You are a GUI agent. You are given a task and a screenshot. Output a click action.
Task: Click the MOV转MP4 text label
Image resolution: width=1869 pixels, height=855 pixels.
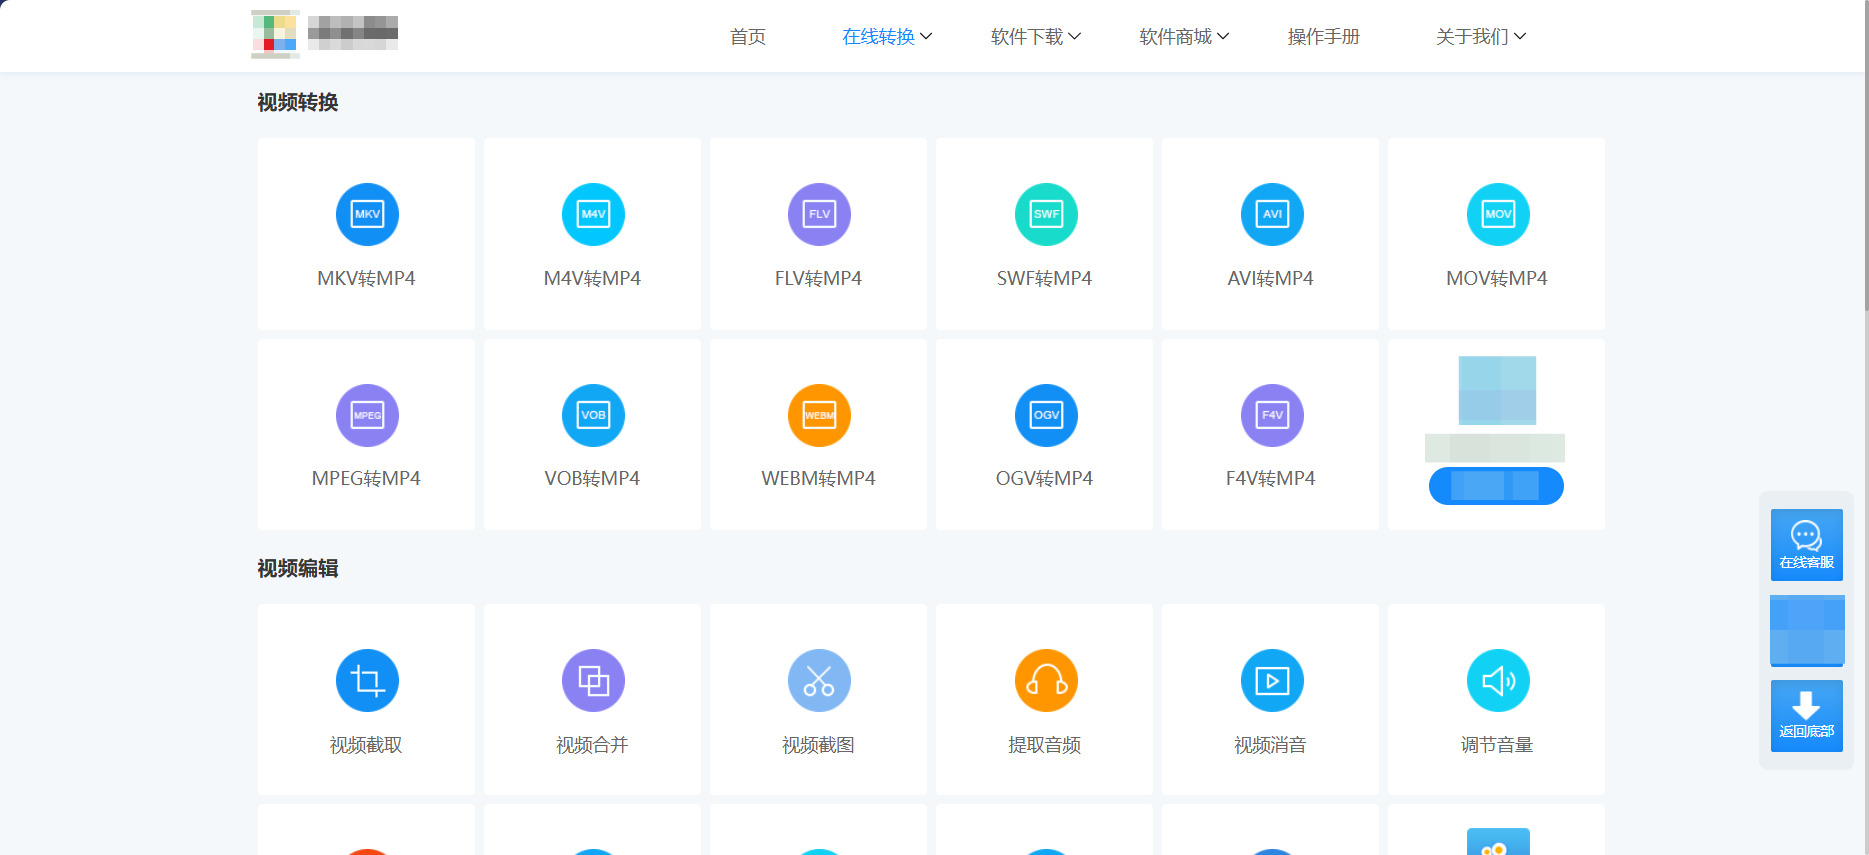point(1497,279)
